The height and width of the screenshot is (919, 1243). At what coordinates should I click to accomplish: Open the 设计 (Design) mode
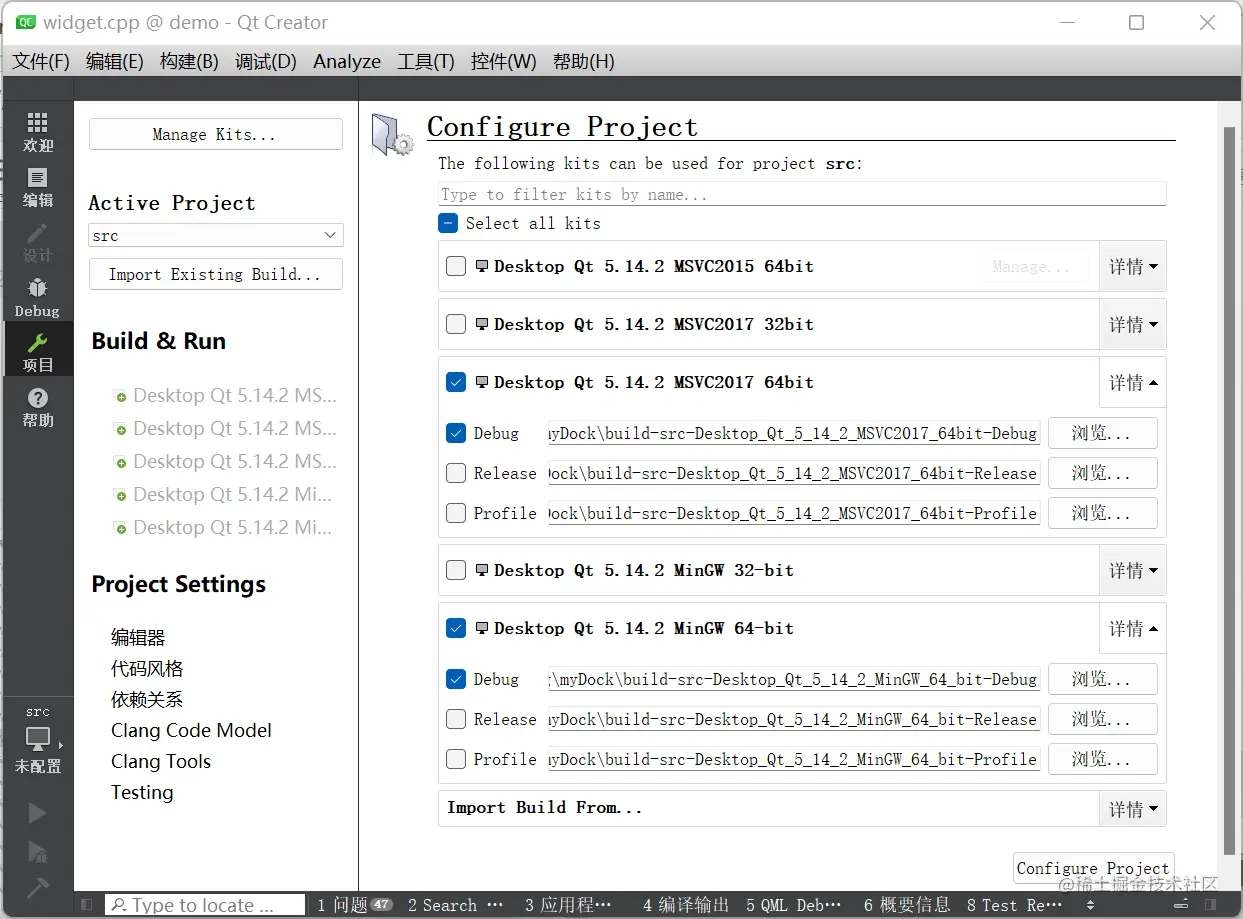pyautogui.click(x=37, y=242)
